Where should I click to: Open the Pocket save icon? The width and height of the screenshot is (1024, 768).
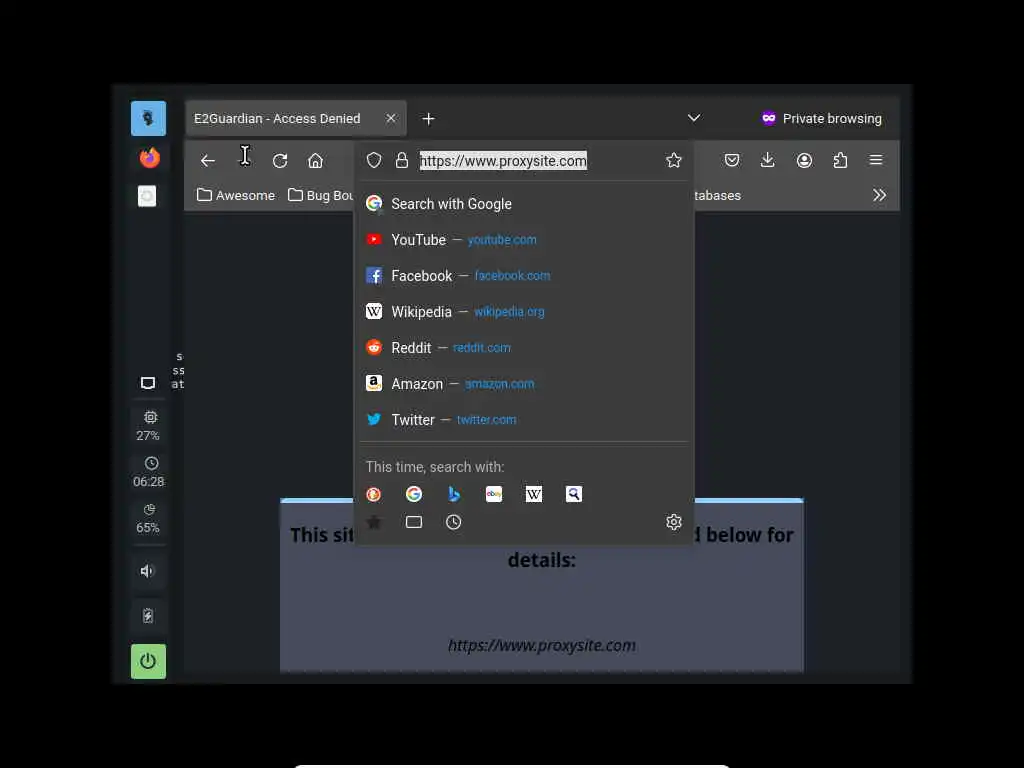(732, 160)
